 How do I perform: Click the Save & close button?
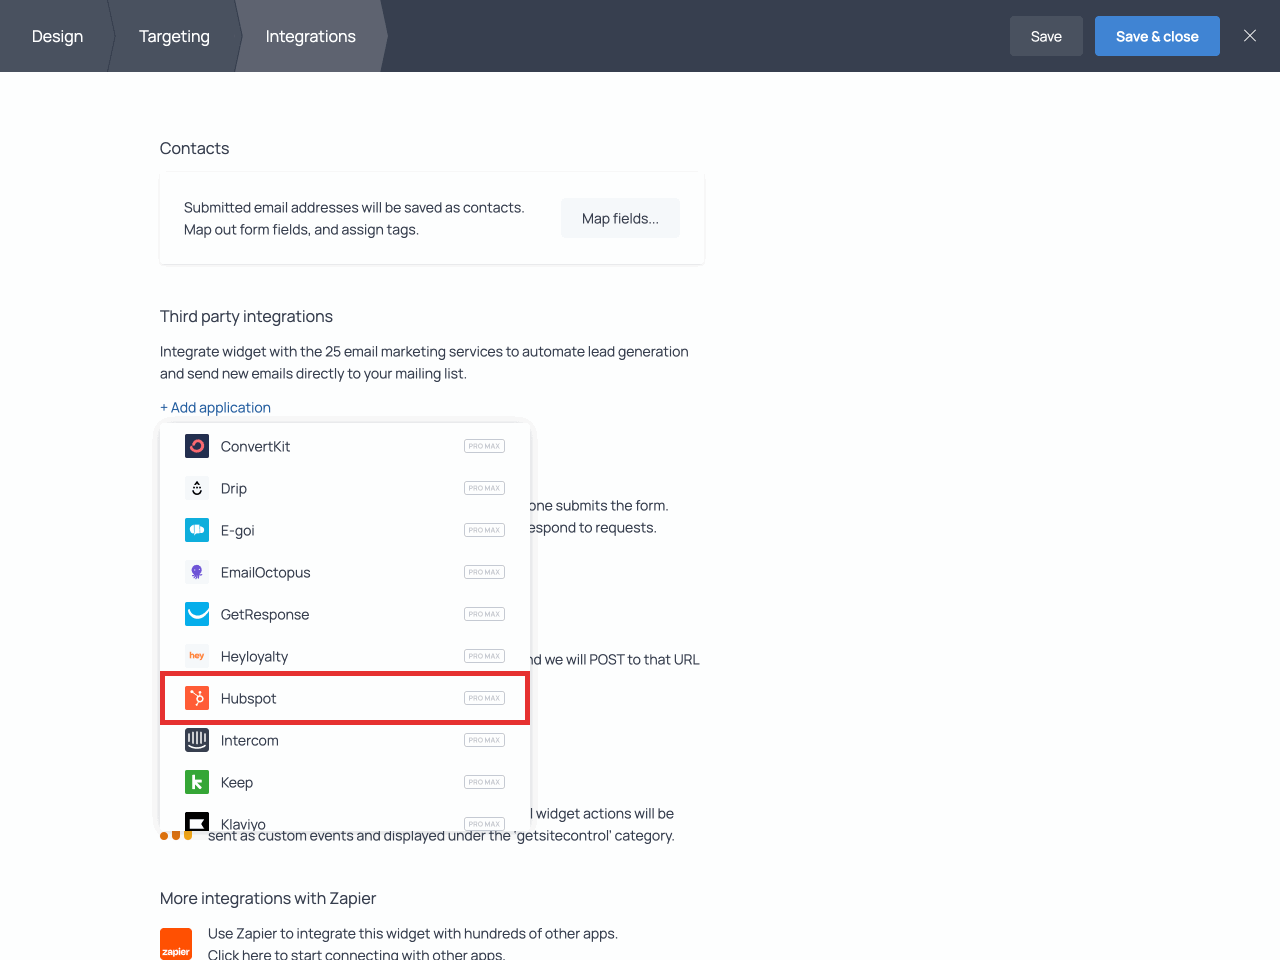pyautogui.click(x=1157, y=36)
